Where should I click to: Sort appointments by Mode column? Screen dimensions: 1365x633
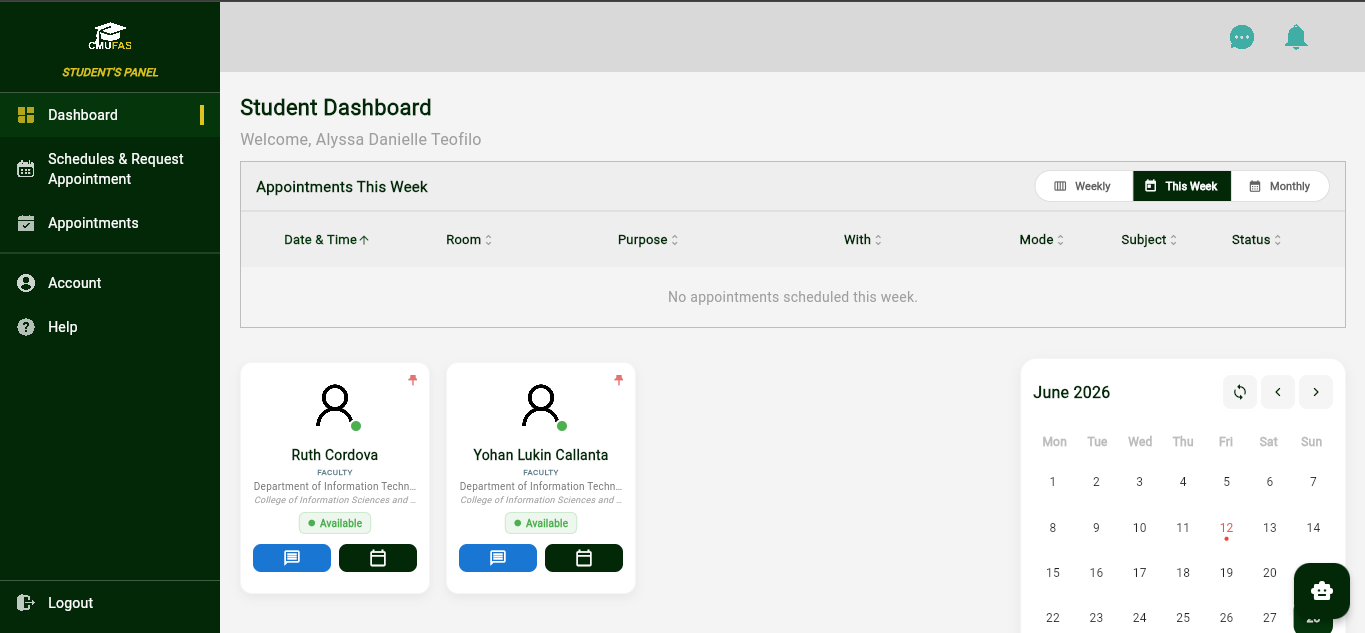(x=1042, y=240)
